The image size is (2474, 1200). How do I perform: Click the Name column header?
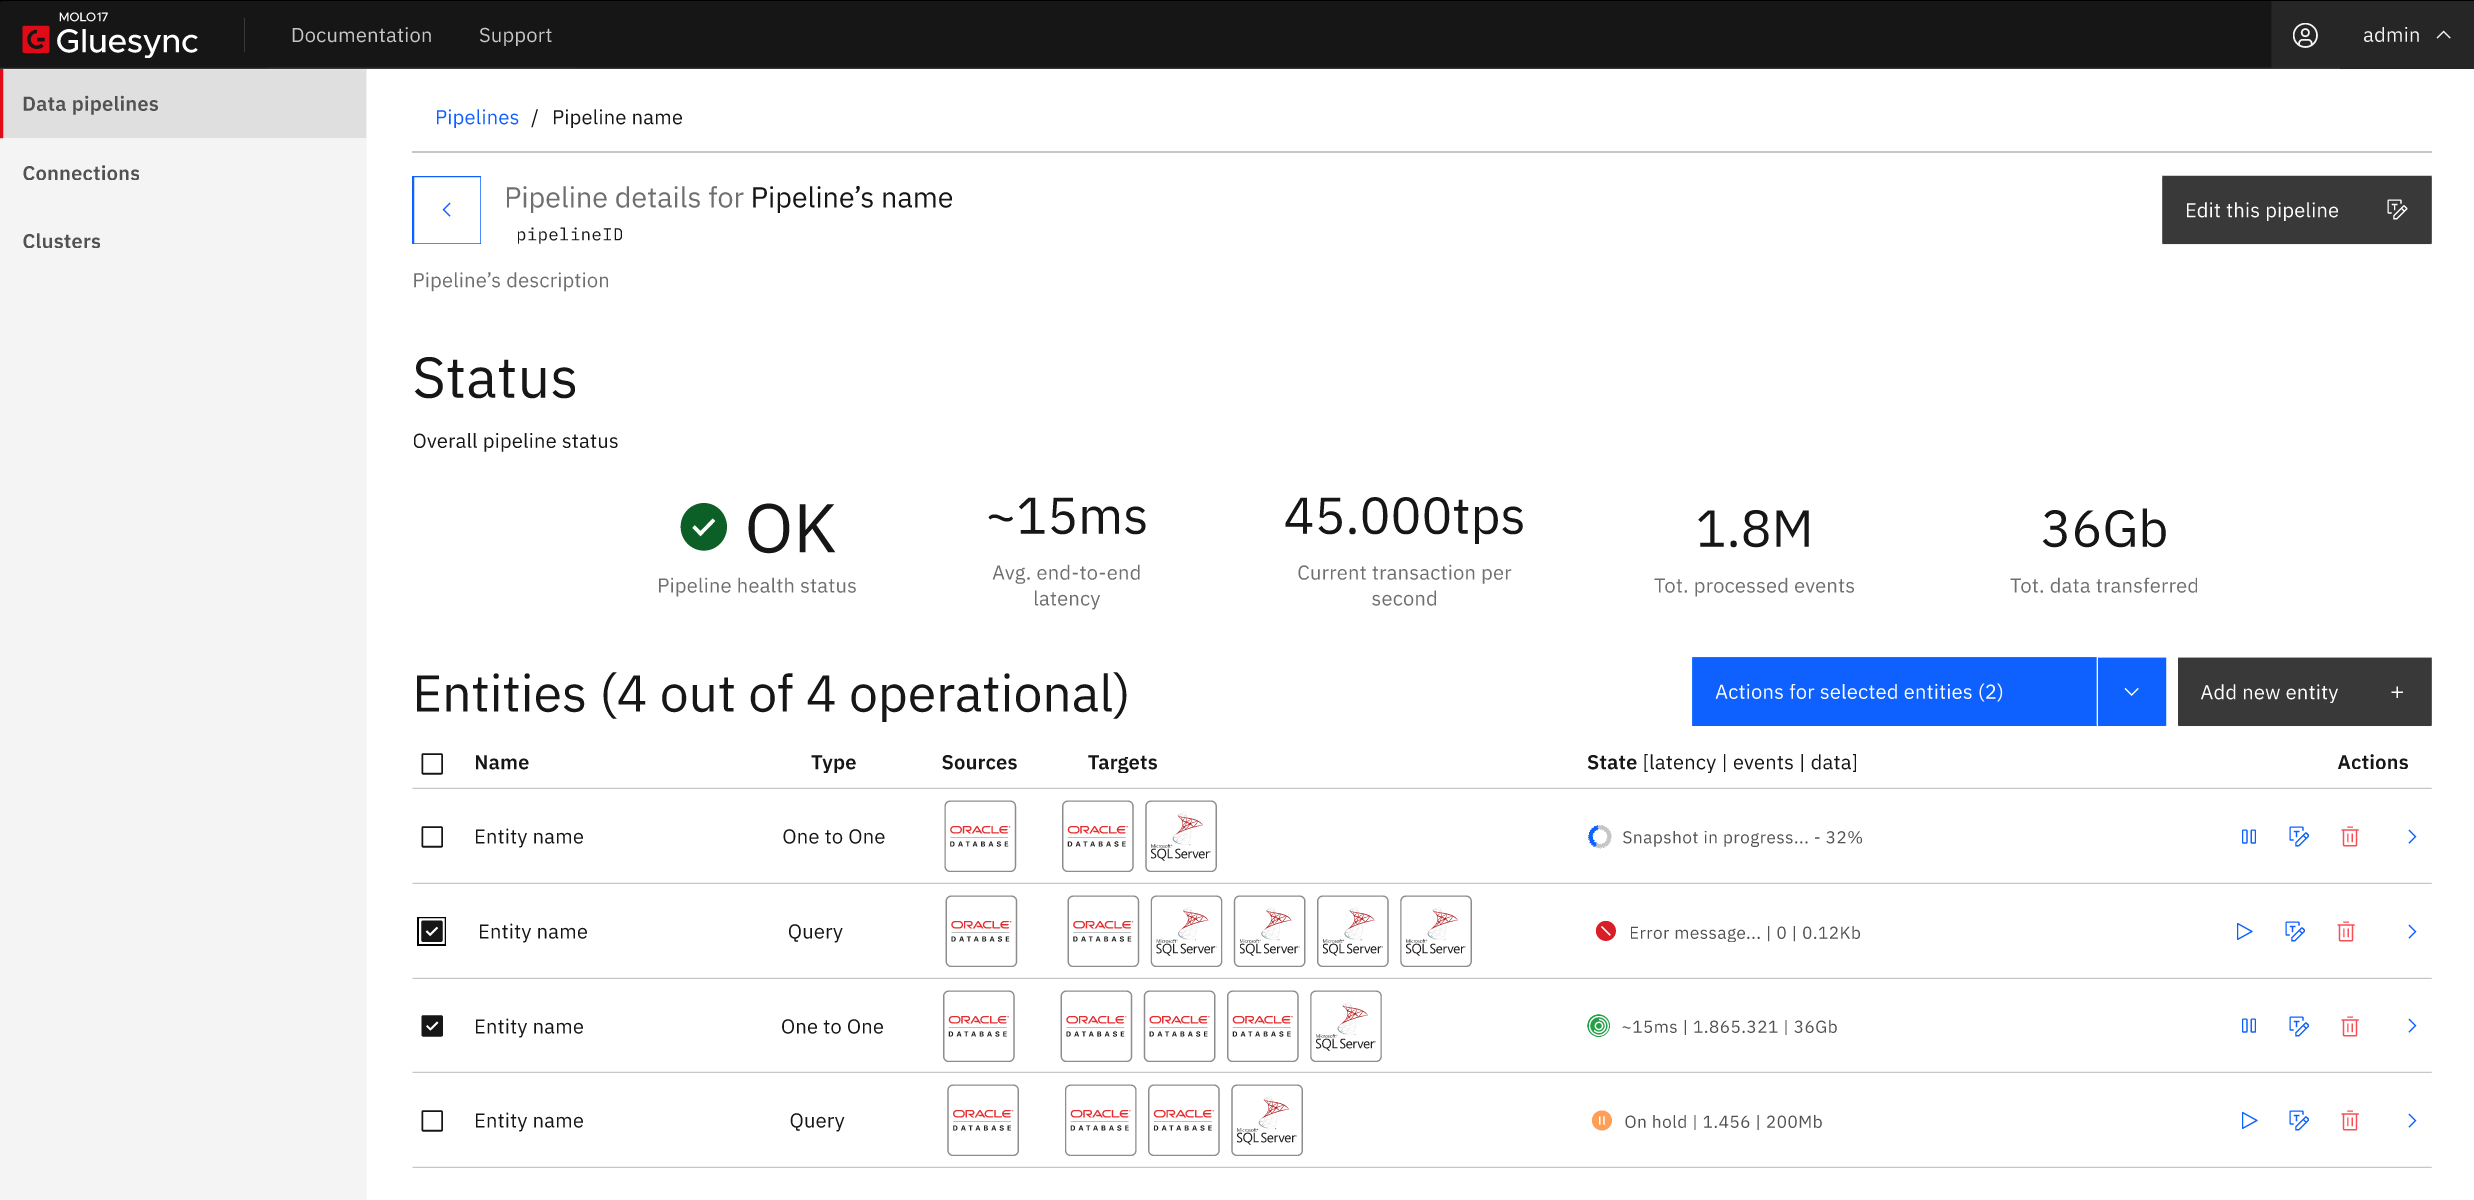tap(502, 762)
